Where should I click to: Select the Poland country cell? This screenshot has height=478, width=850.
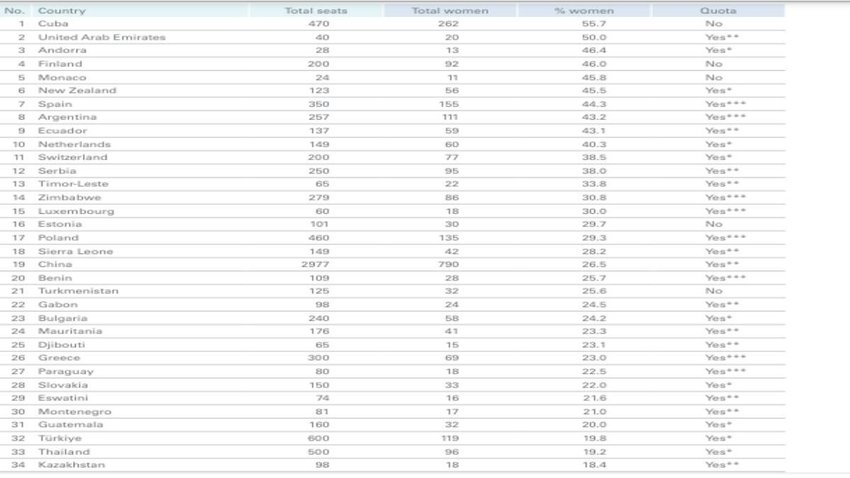58,237
